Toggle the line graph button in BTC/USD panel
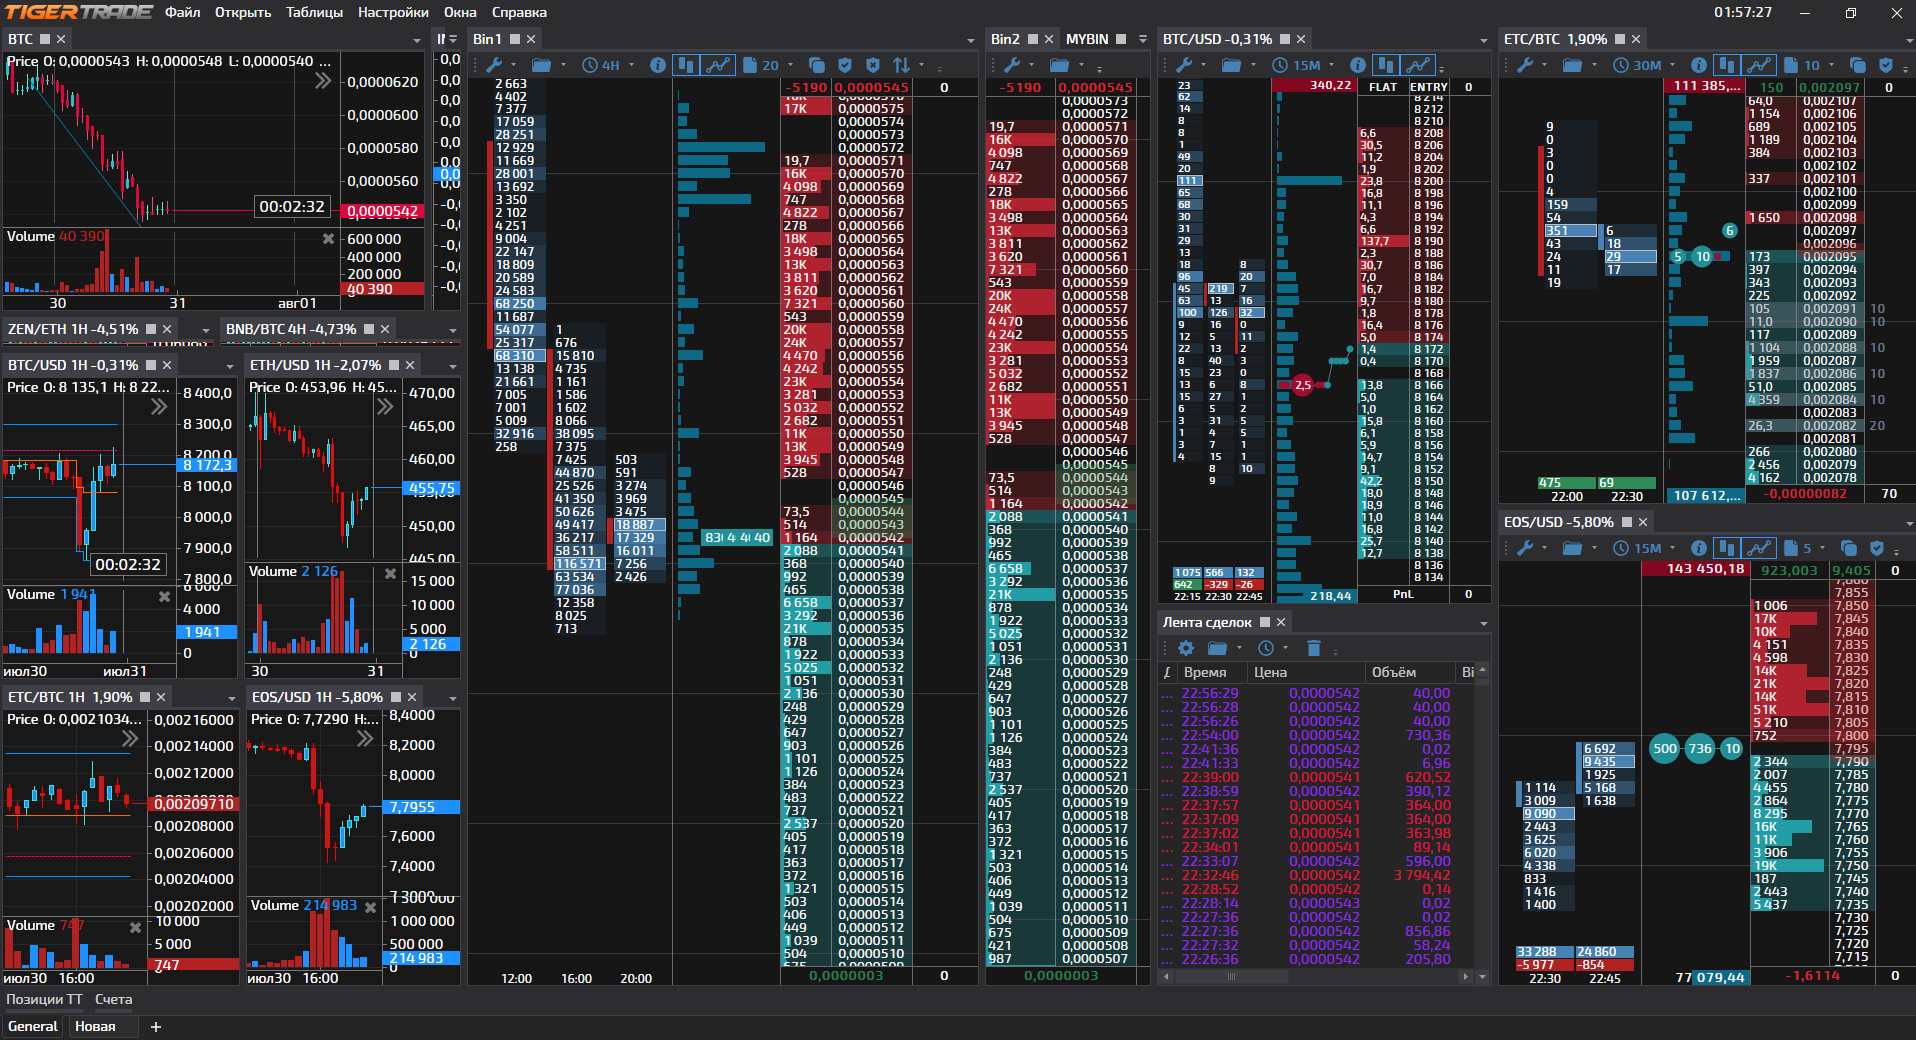The height and width of the screenshot is (1040, 1916). point(1418,65)
